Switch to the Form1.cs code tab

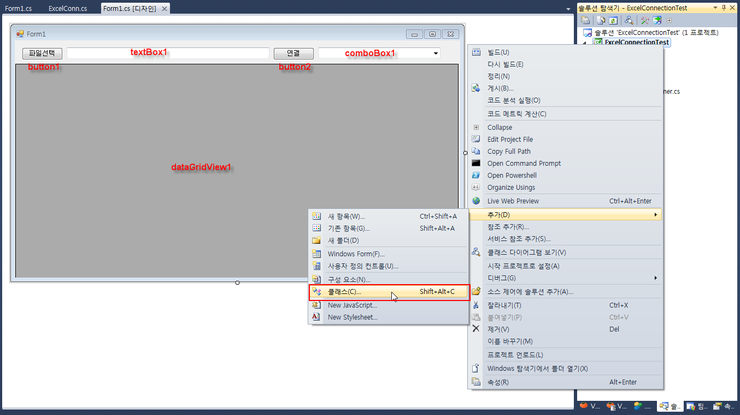pyautogui.click(x=17, y=8)
